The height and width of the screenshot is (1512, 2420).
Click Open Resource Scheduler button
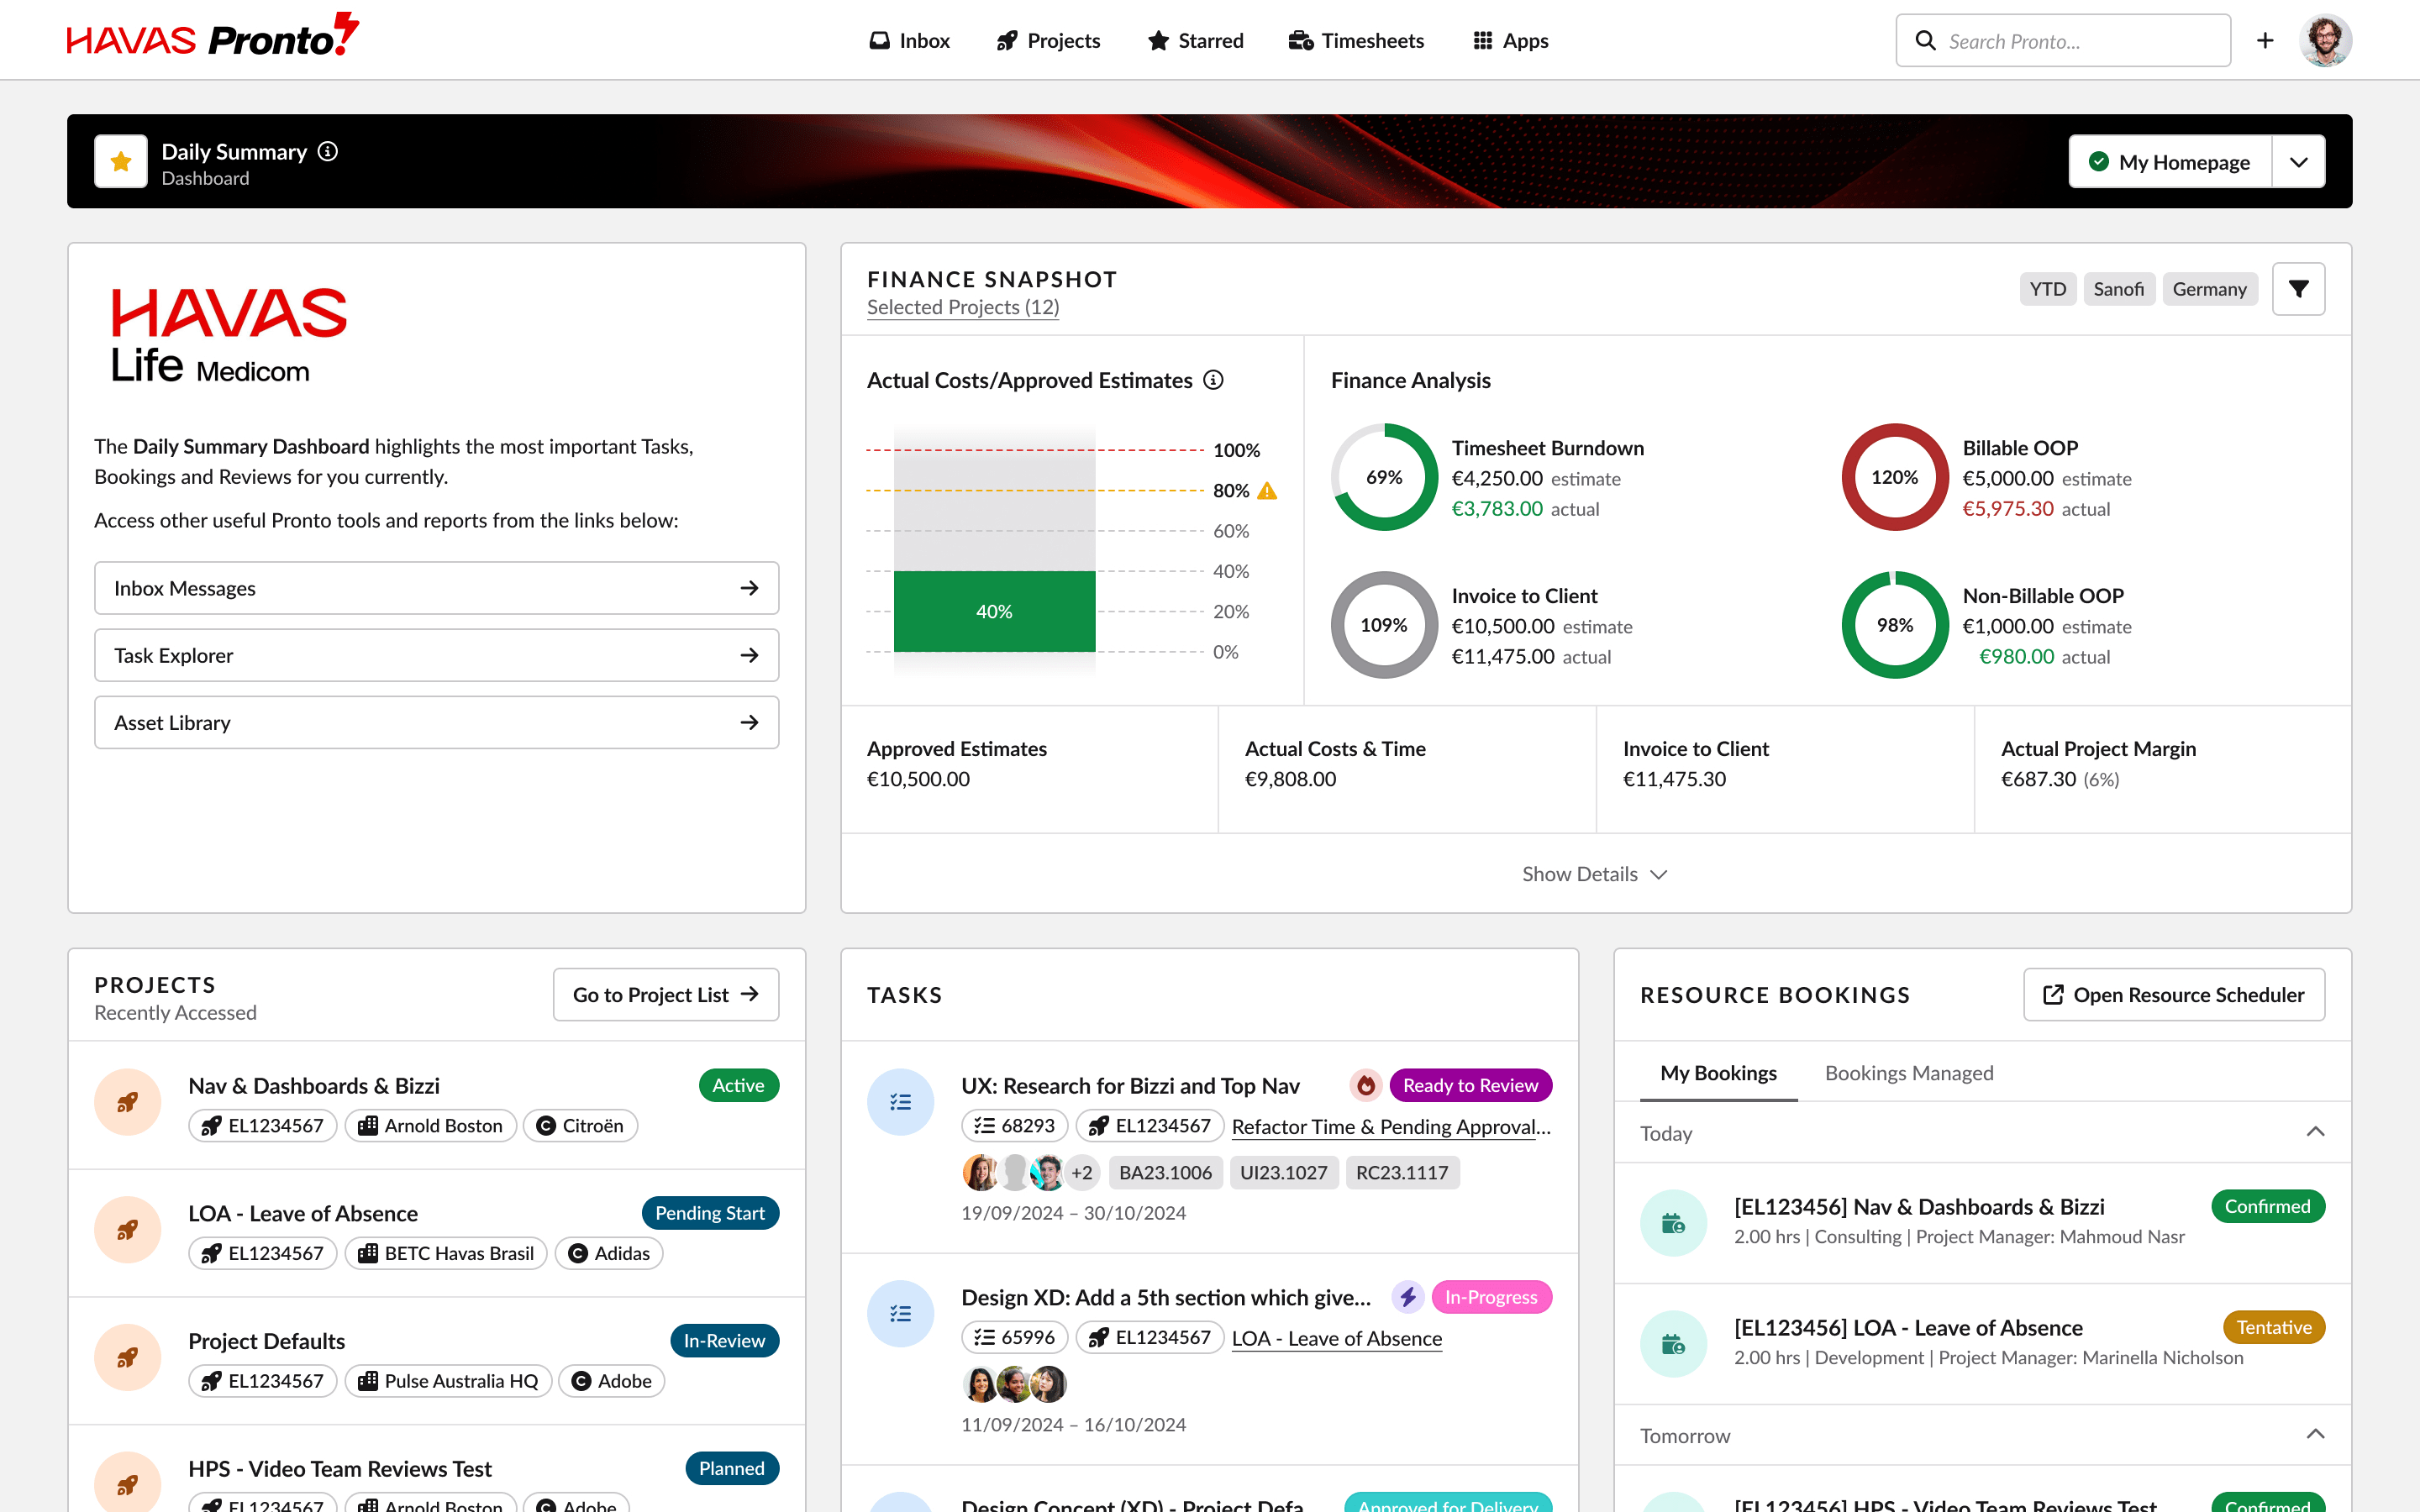coord(2174,994)
